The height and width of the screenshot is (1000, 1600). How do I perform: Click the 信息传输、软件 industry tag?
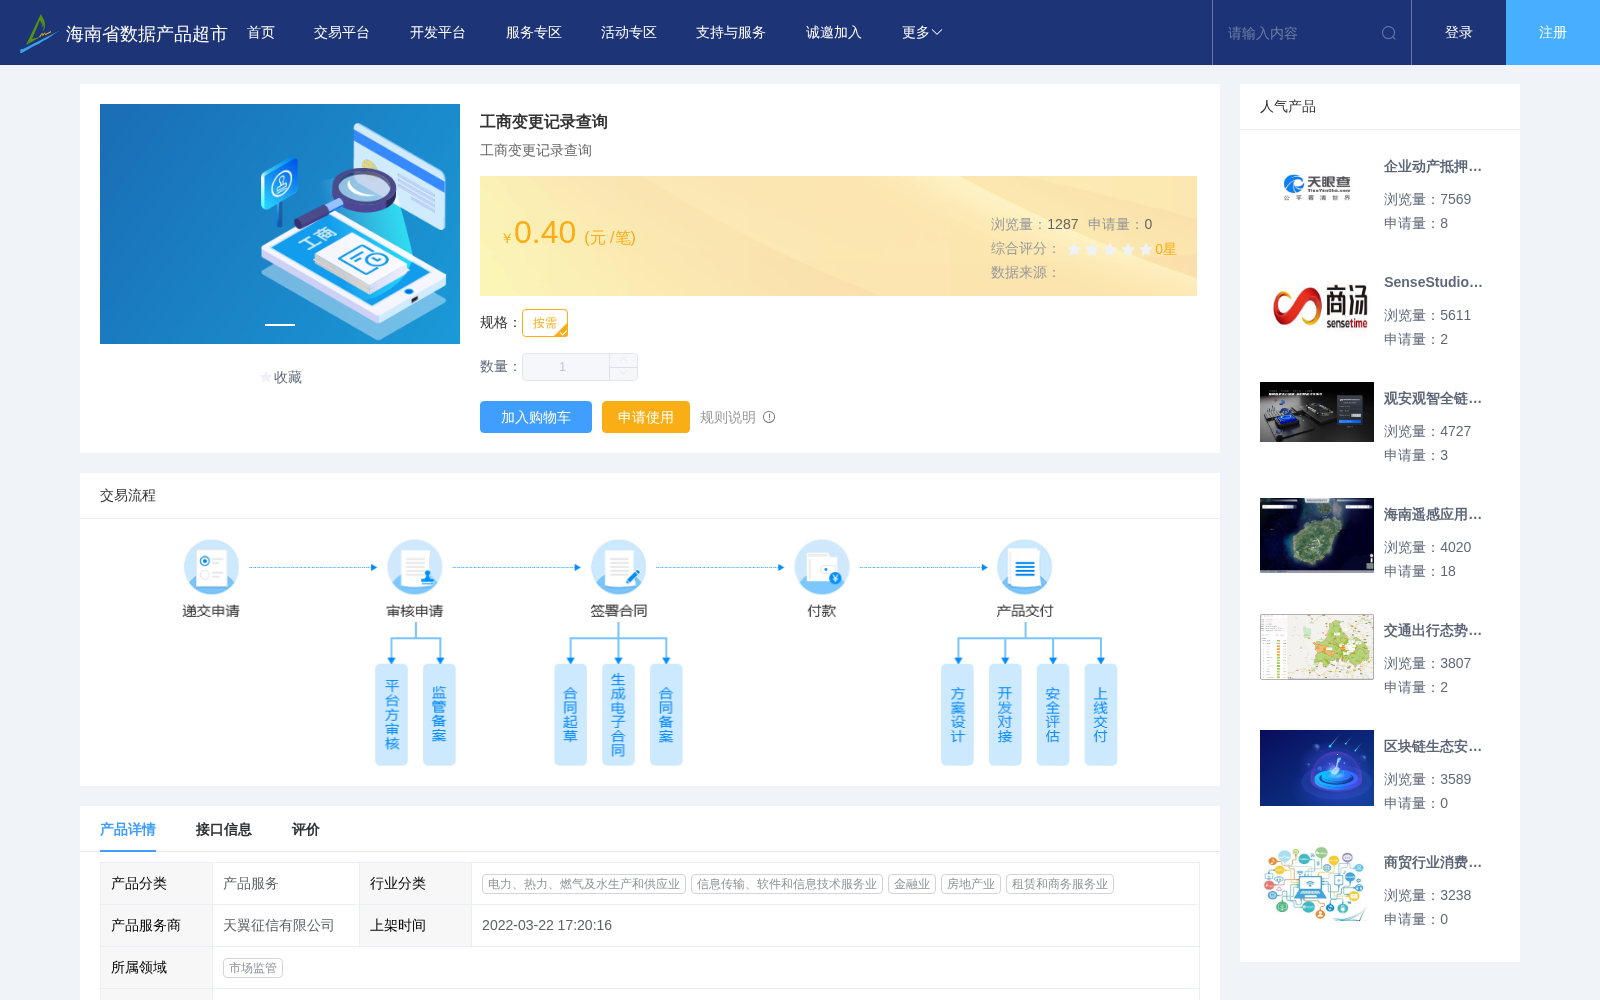787,884
